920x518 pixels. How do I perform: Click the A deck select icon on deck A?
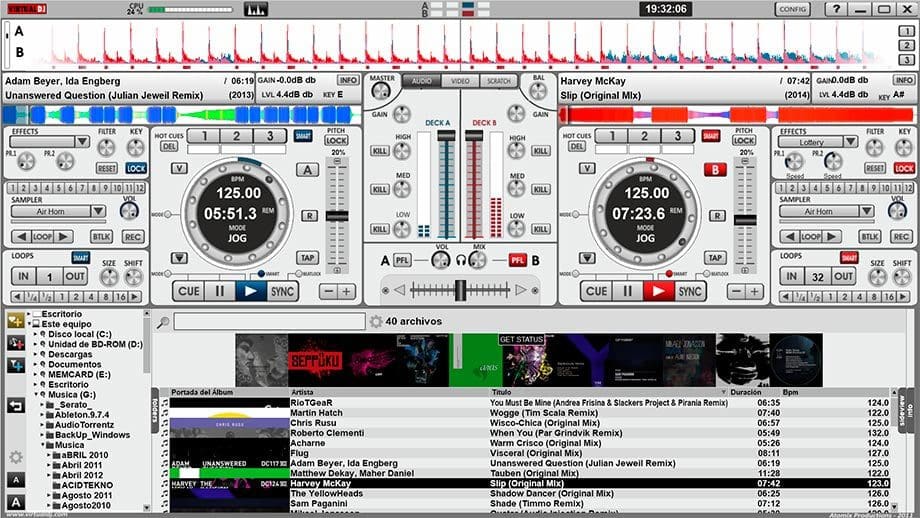tap(307, 170)
